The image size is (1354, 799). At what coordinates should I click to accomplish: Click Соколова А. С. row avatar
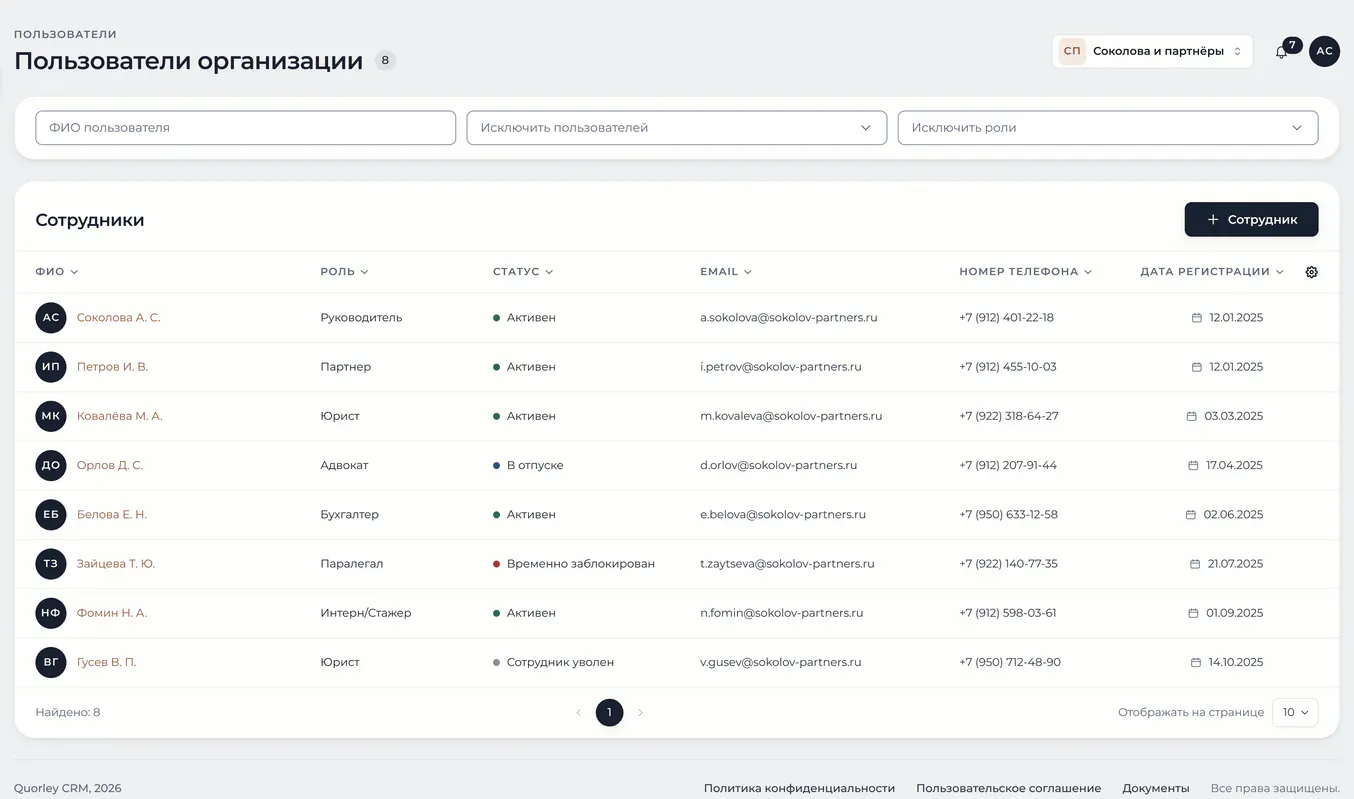[x=51, y=318]
